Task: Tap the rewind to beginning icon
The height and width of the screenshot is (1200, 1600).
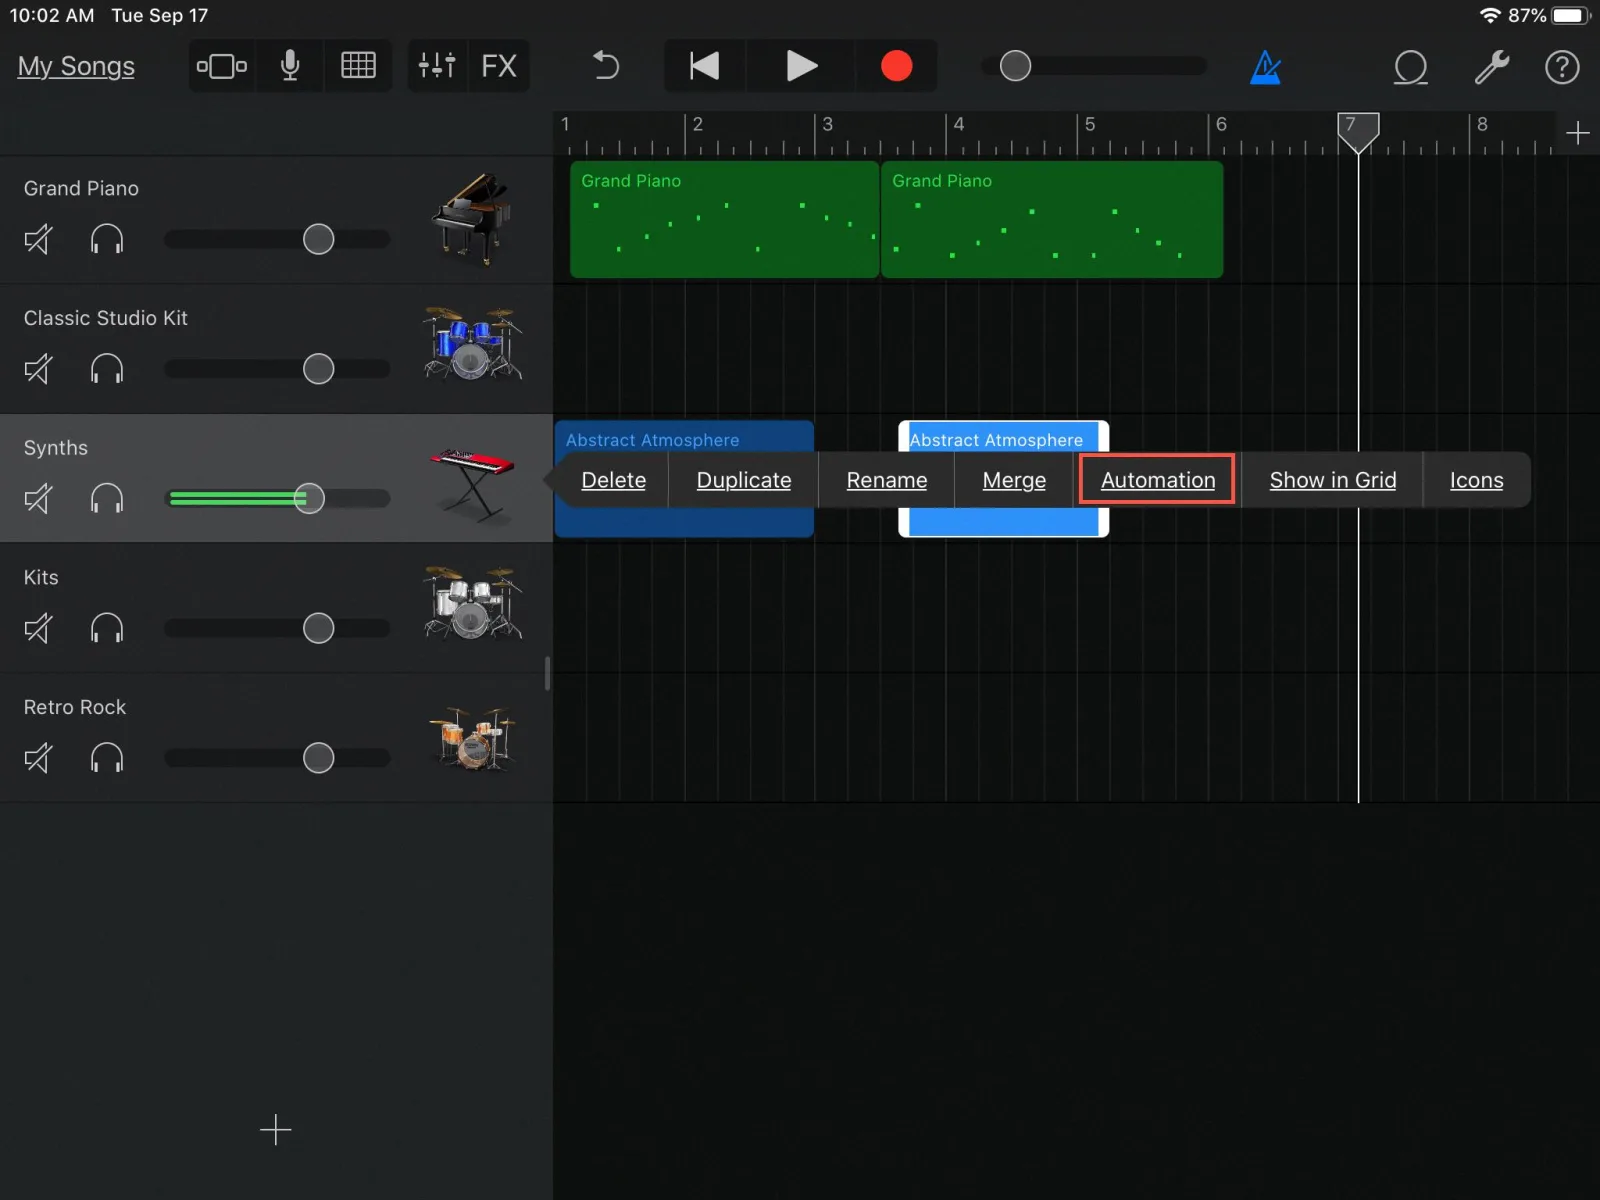Action: point(703,66)
